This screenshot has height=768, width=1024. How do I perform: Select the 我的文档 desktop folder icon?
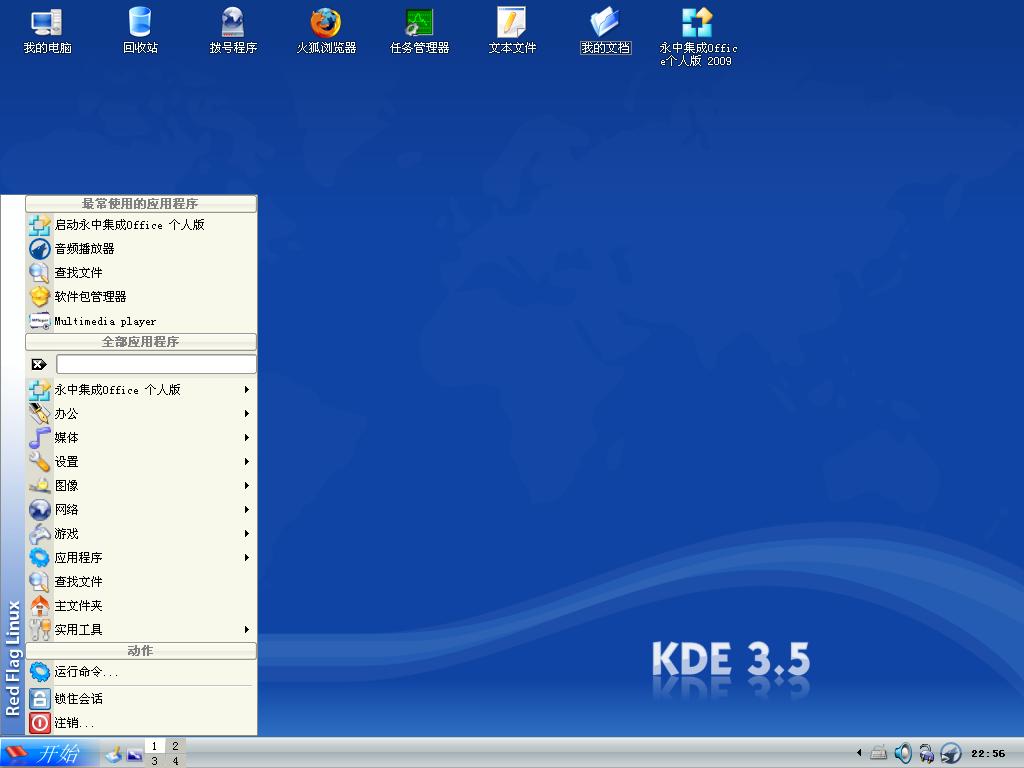tap(605, 30)
